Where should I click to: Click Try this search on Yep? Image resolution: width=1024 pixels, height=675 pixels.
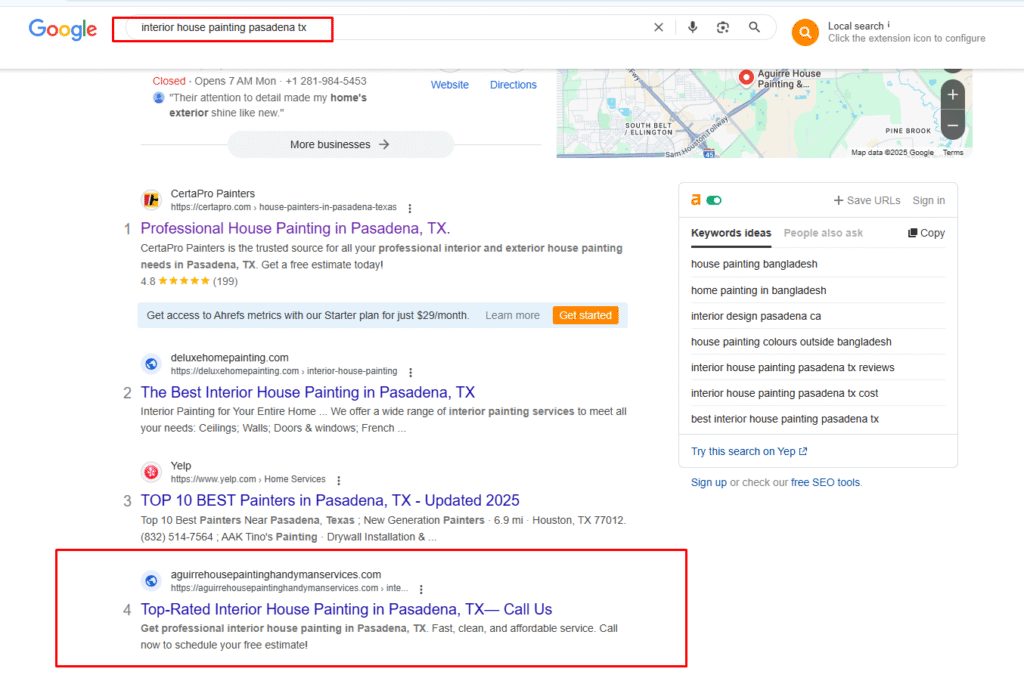749,451
